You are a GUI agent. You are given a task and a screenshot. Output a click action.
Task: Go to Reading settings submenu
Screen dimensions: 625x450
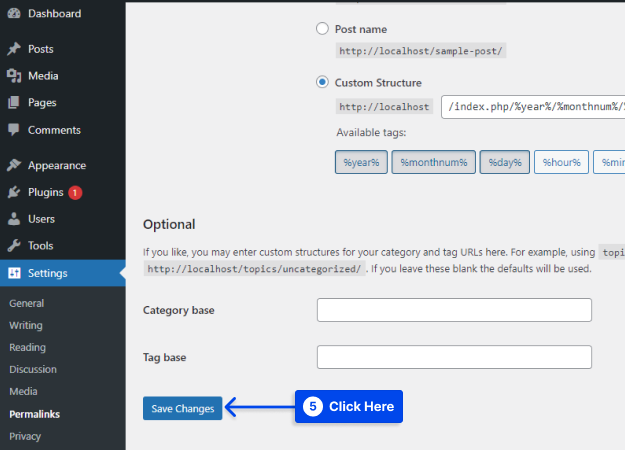point(28,348)
